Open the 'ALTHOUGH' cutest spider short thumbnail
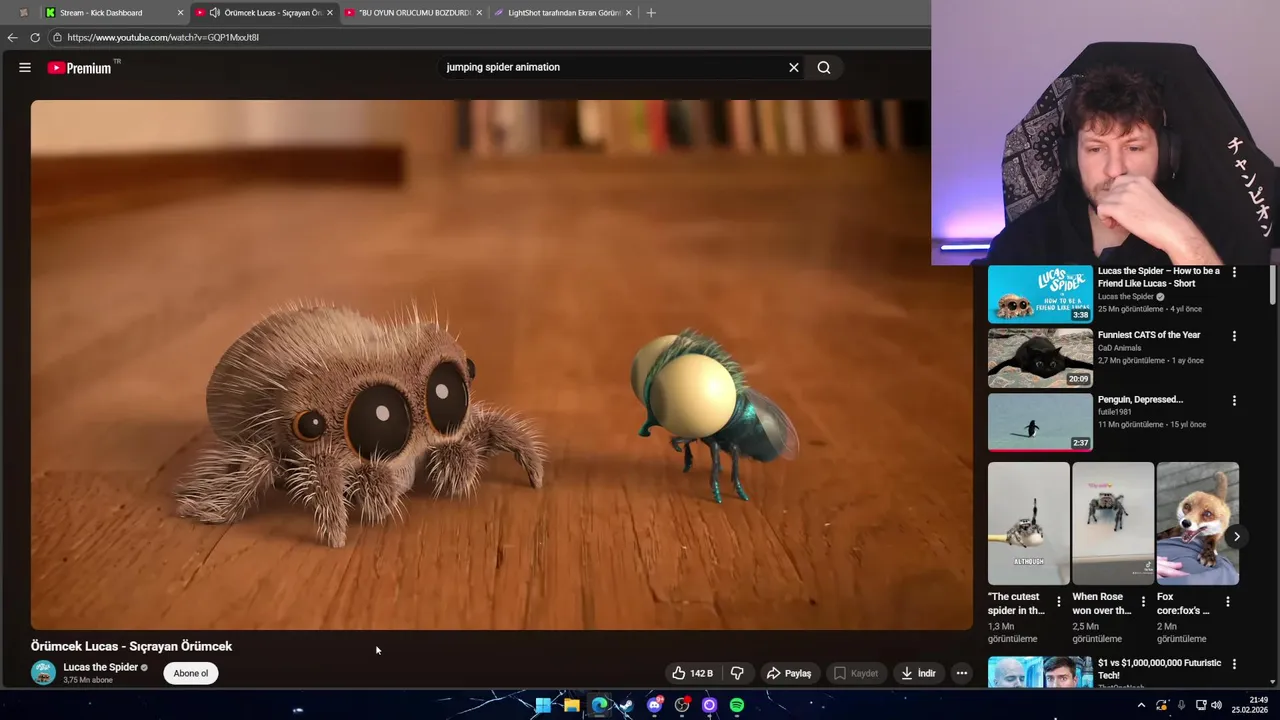1280x720 pixels. coord(1028,524)
